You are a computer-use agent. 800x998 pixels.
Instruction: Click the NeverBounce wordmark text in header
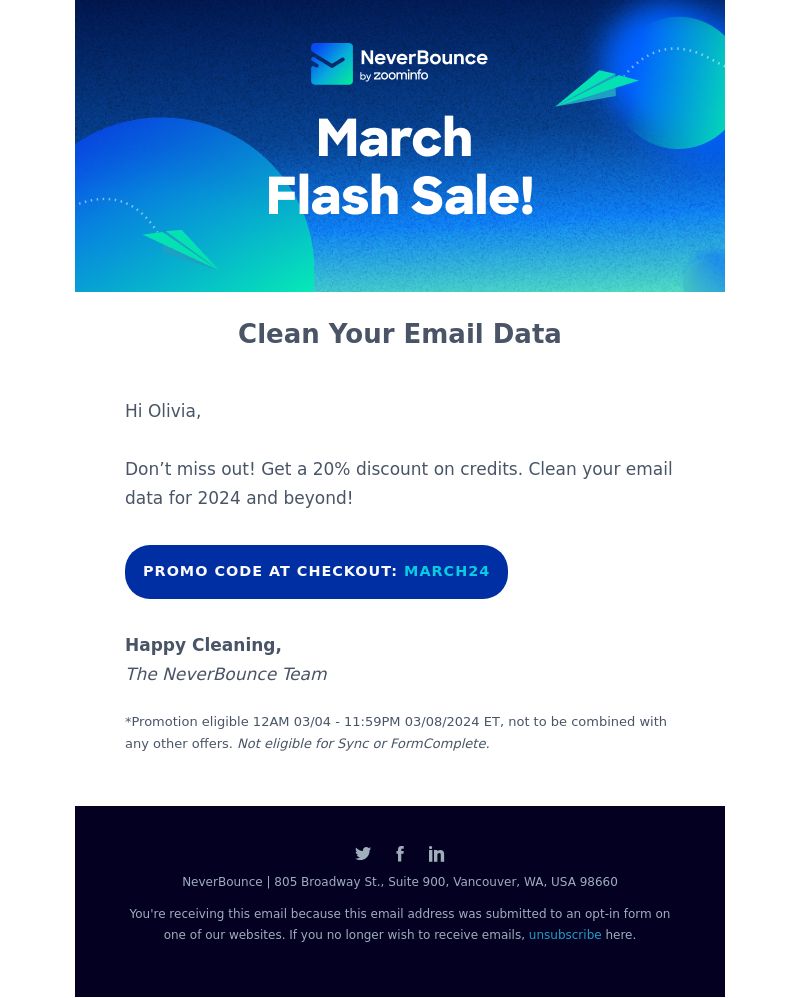point(424,57)
